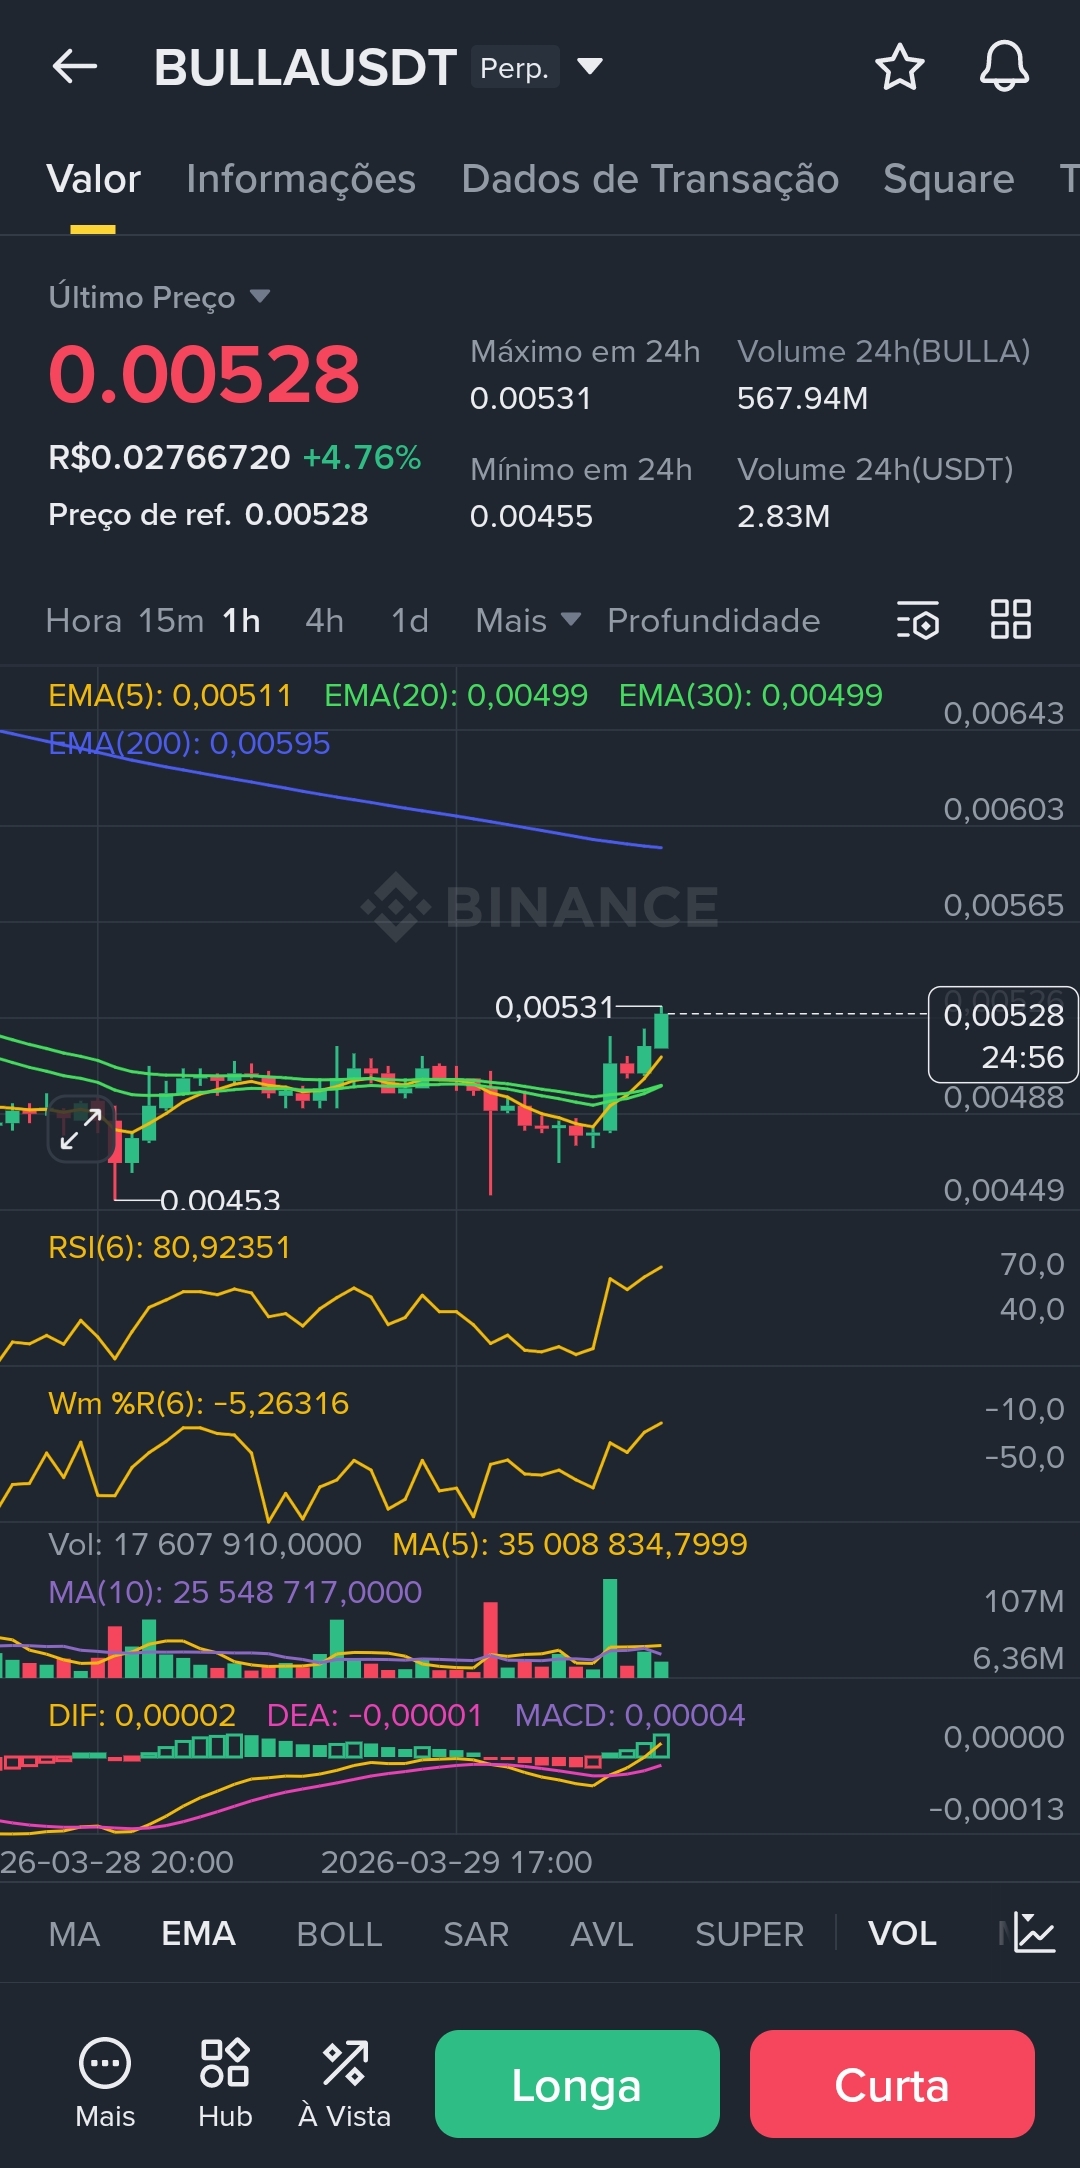This screenshot has height=2168, width=1080.
Task: Open the BULLAUSDT pair selector dropdown
Action: 590,67
